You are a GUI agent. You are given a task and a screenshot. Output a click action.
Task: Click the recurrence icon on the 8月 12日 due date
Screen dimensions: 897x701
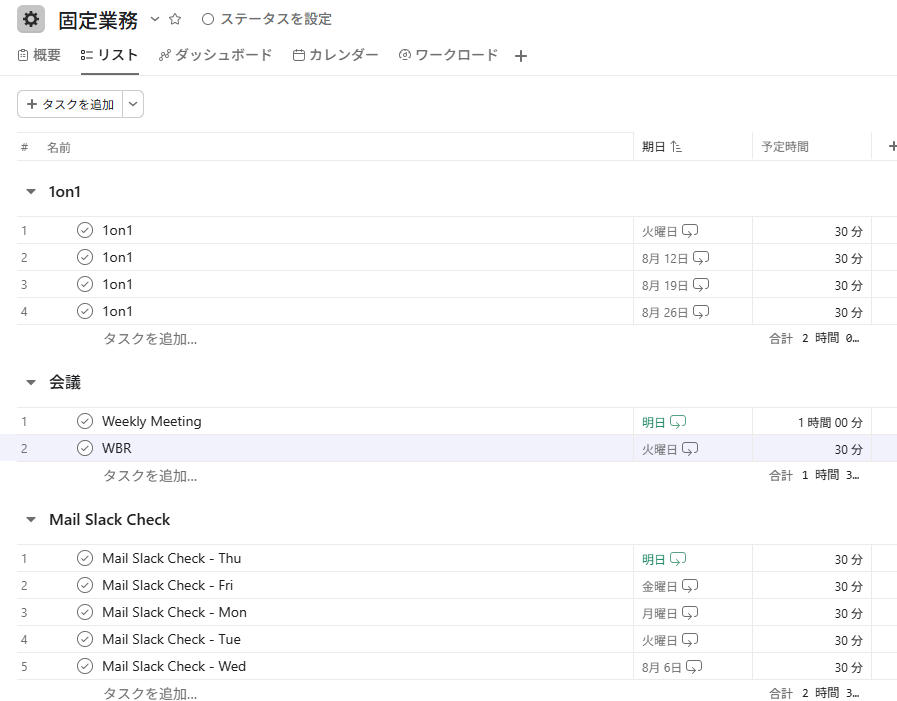[x=701, y=258]
